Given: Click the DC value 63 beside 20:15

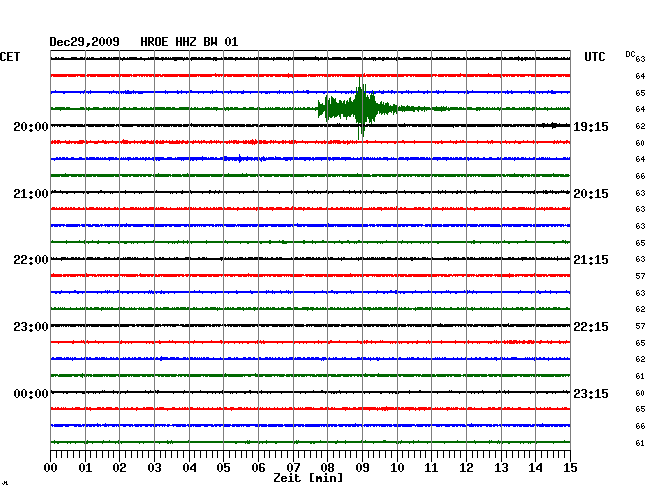Looking at the screenshot, I should coord(640,193).
